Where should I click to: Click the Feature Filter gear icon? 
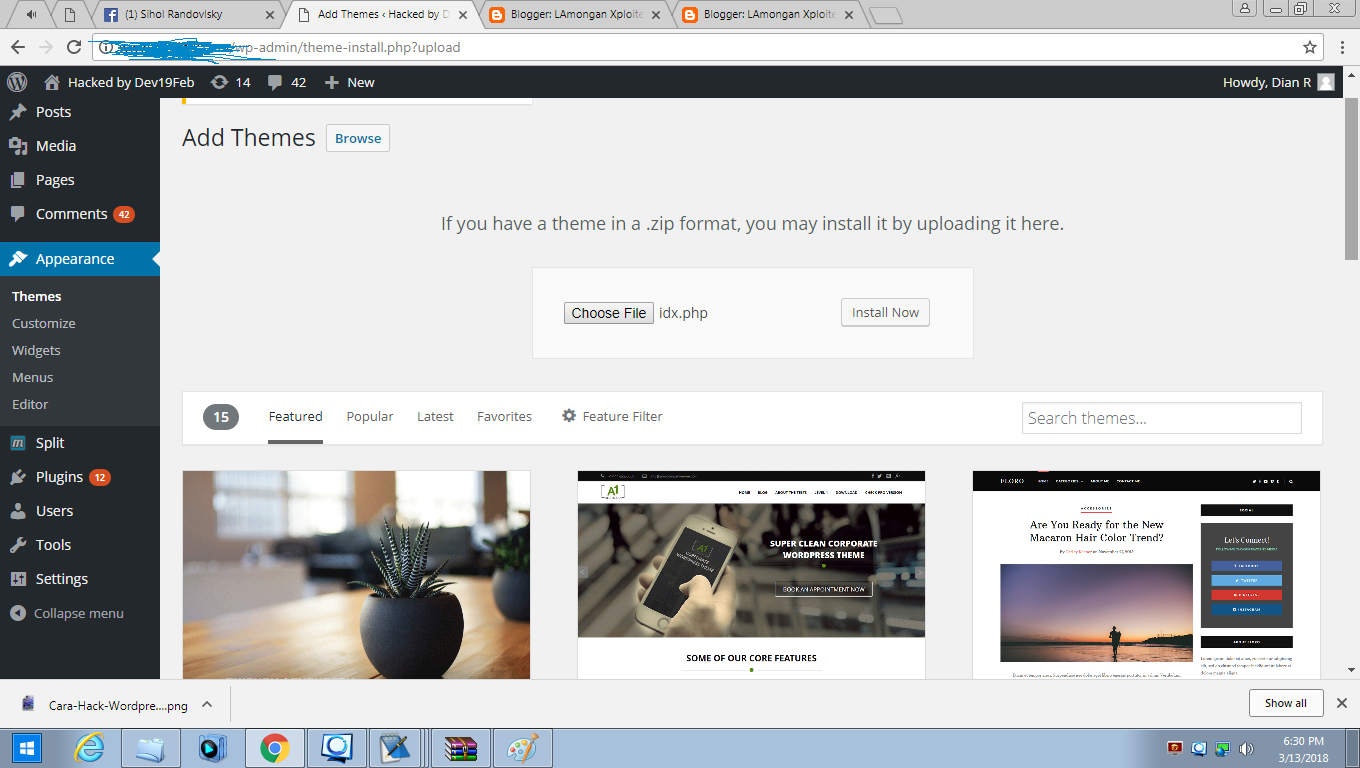pos(569,416)
